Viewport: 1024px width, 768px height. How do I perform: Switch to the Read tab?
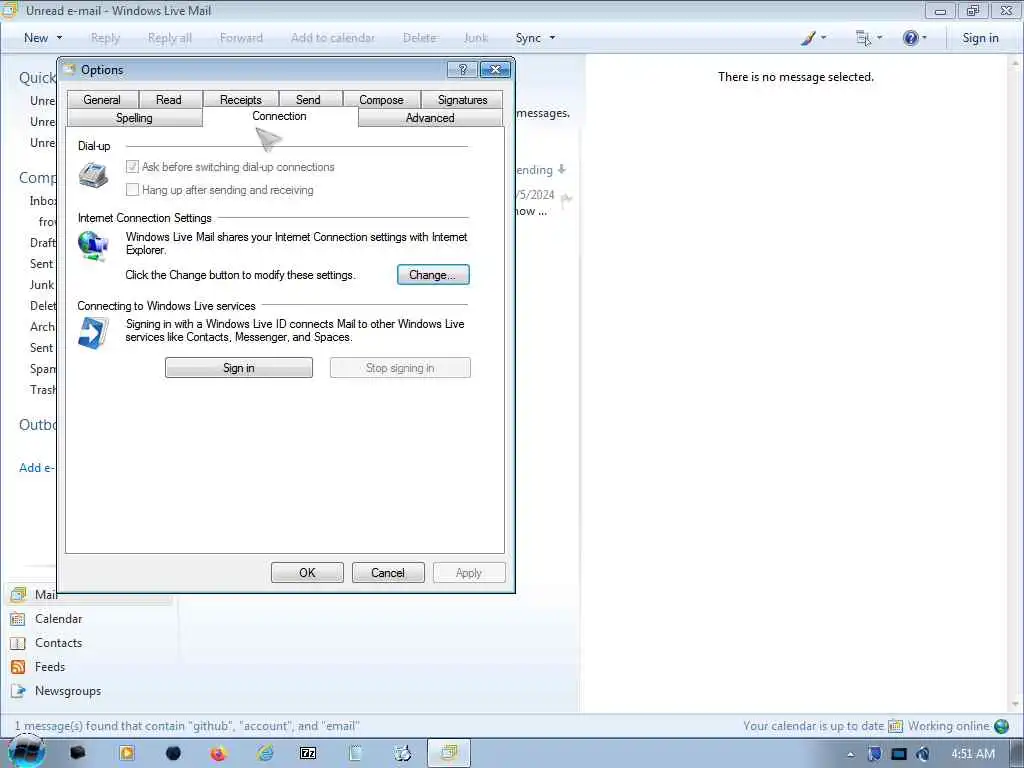[168, 99]
